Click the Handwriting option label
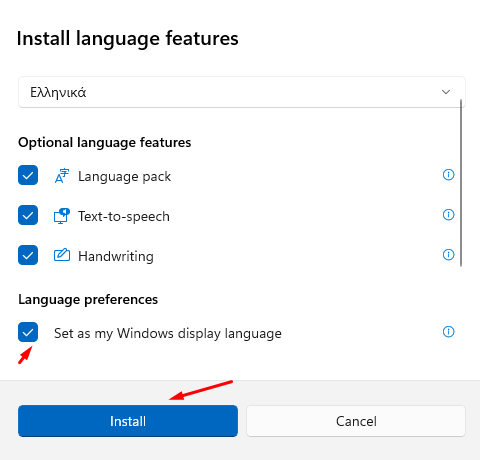This screenshot has height=460, width=480. [x=116, y=256]
